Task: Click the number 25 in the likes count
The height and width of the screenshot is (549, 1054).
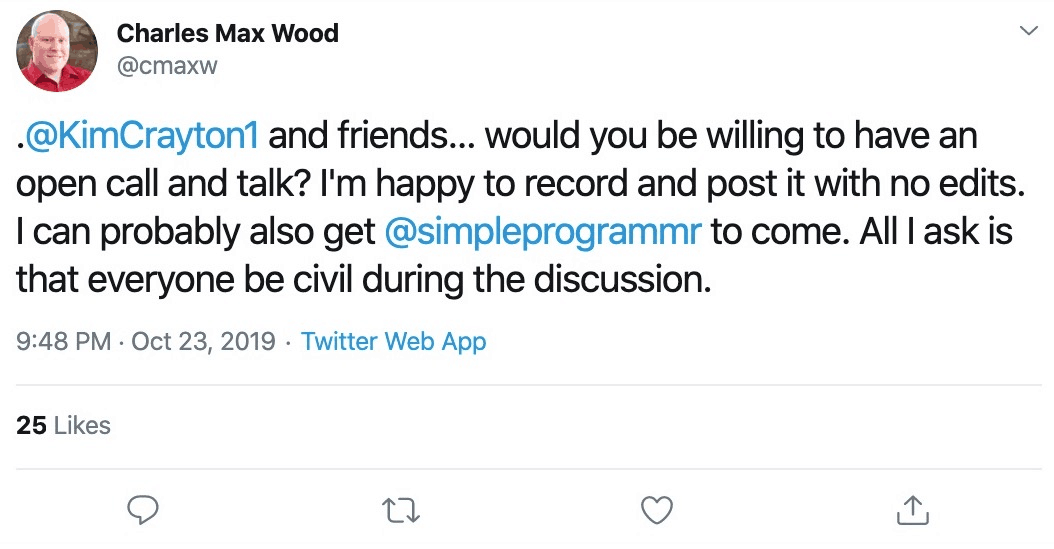Action: [32, 425]
